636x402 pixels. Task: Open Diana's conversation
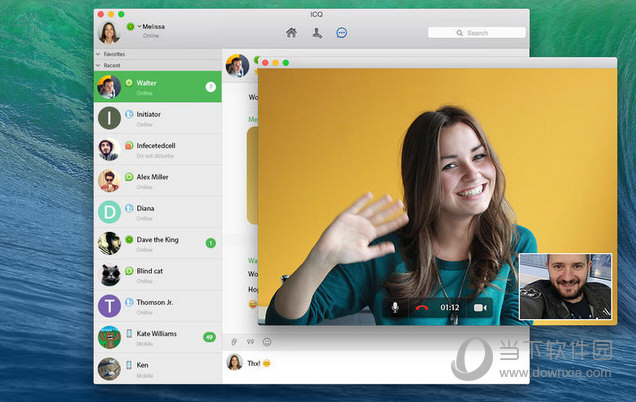pos(158,212)
